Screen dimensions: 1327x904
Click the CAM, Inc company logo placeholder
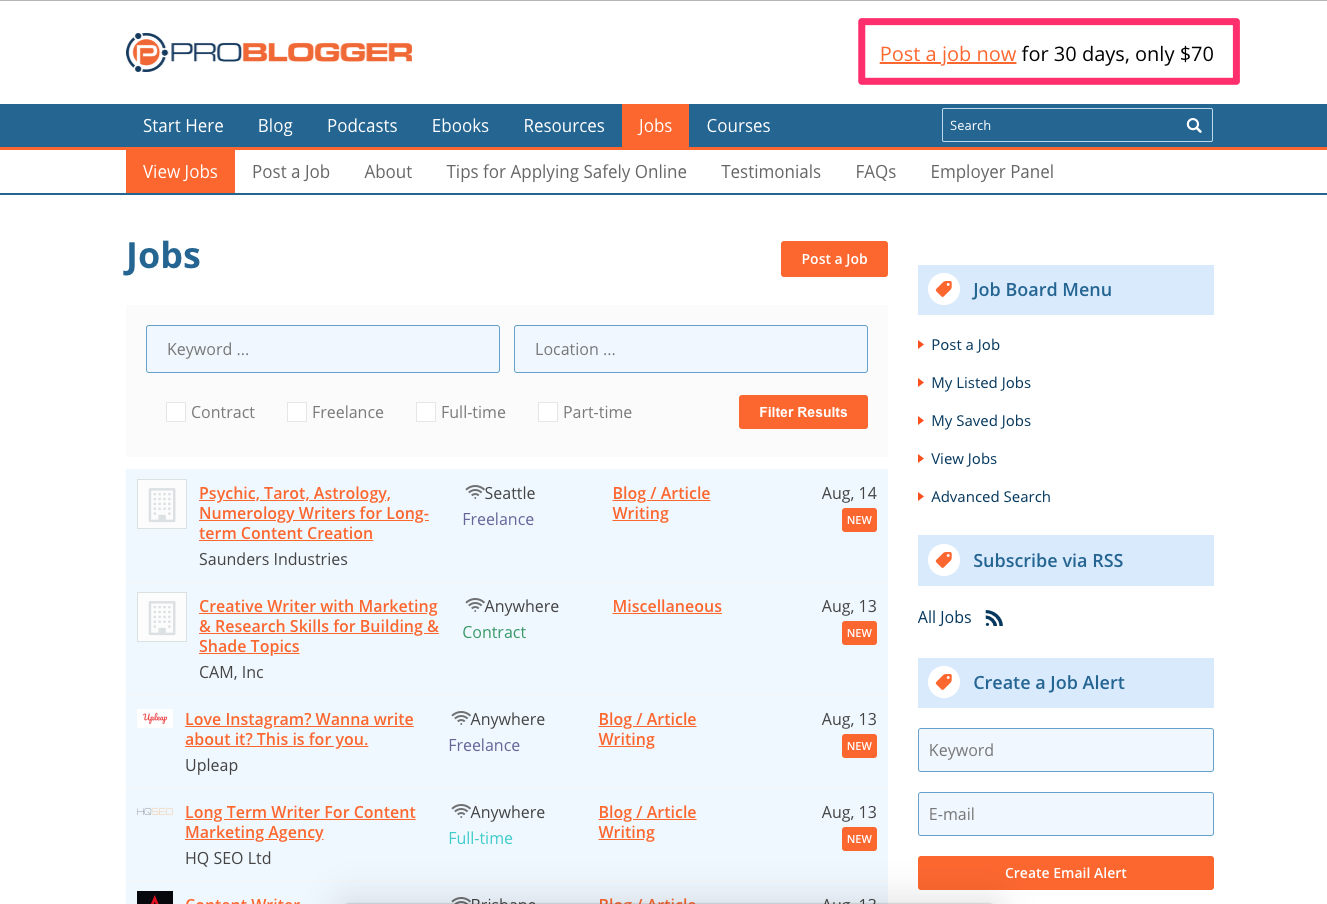[x=162, y=617]
